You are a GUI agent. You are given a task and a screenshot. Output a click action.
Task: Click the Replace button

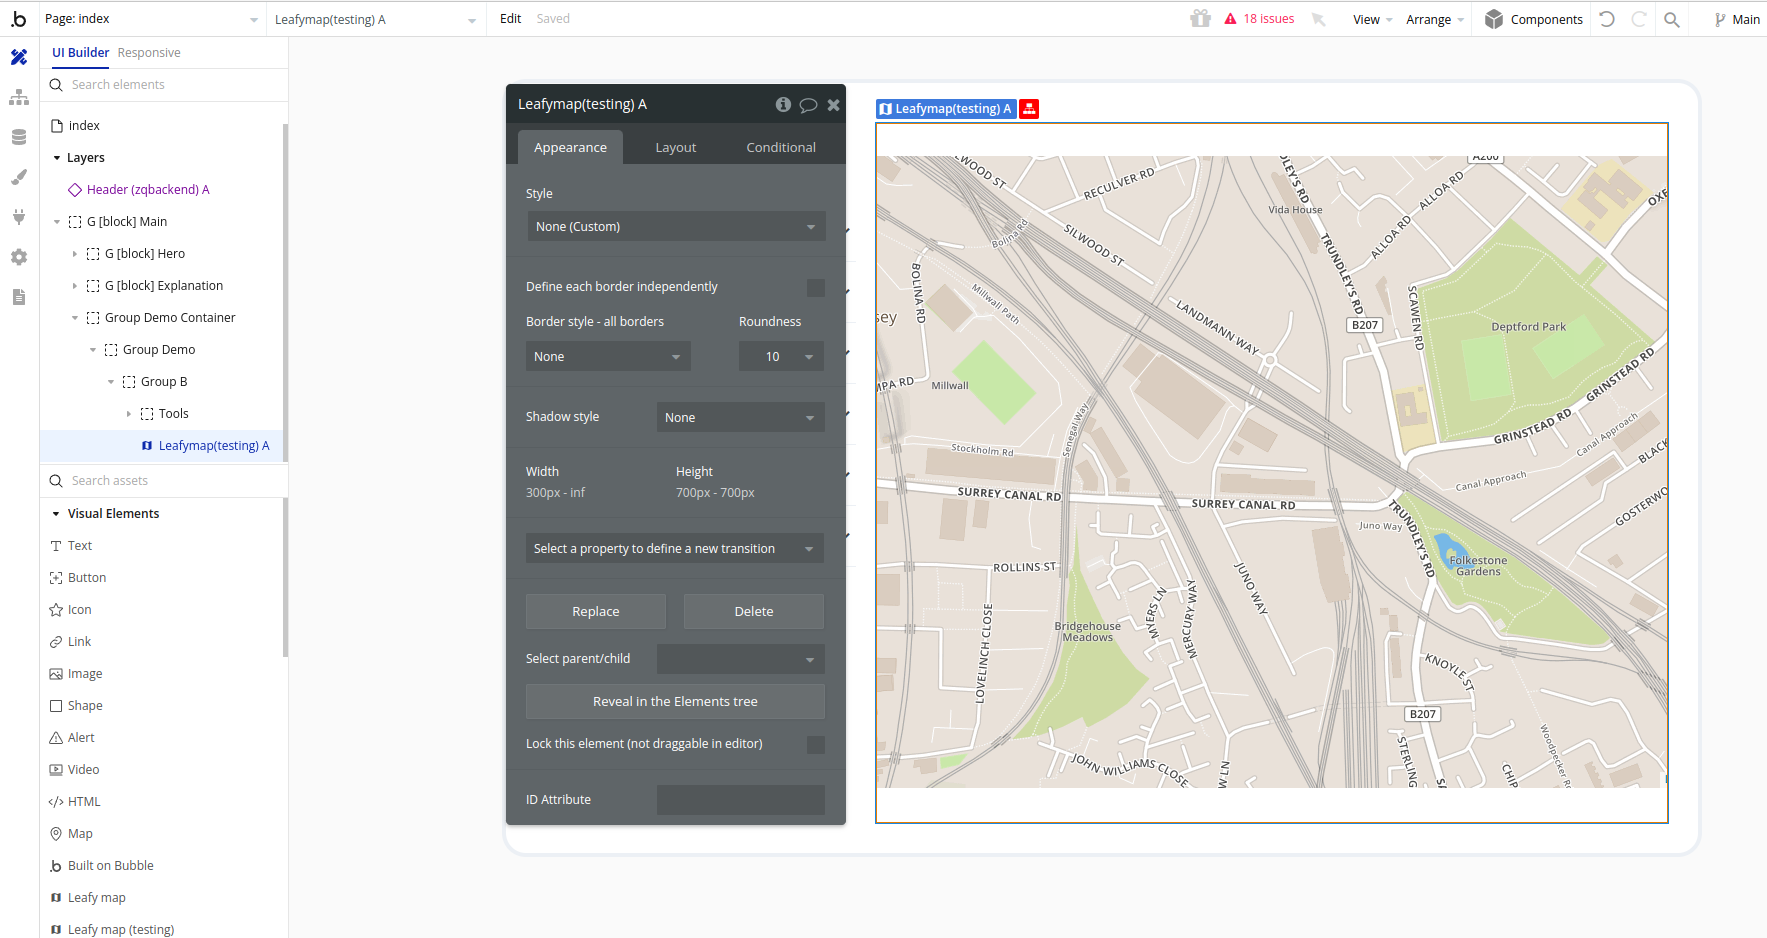(596, 612)
